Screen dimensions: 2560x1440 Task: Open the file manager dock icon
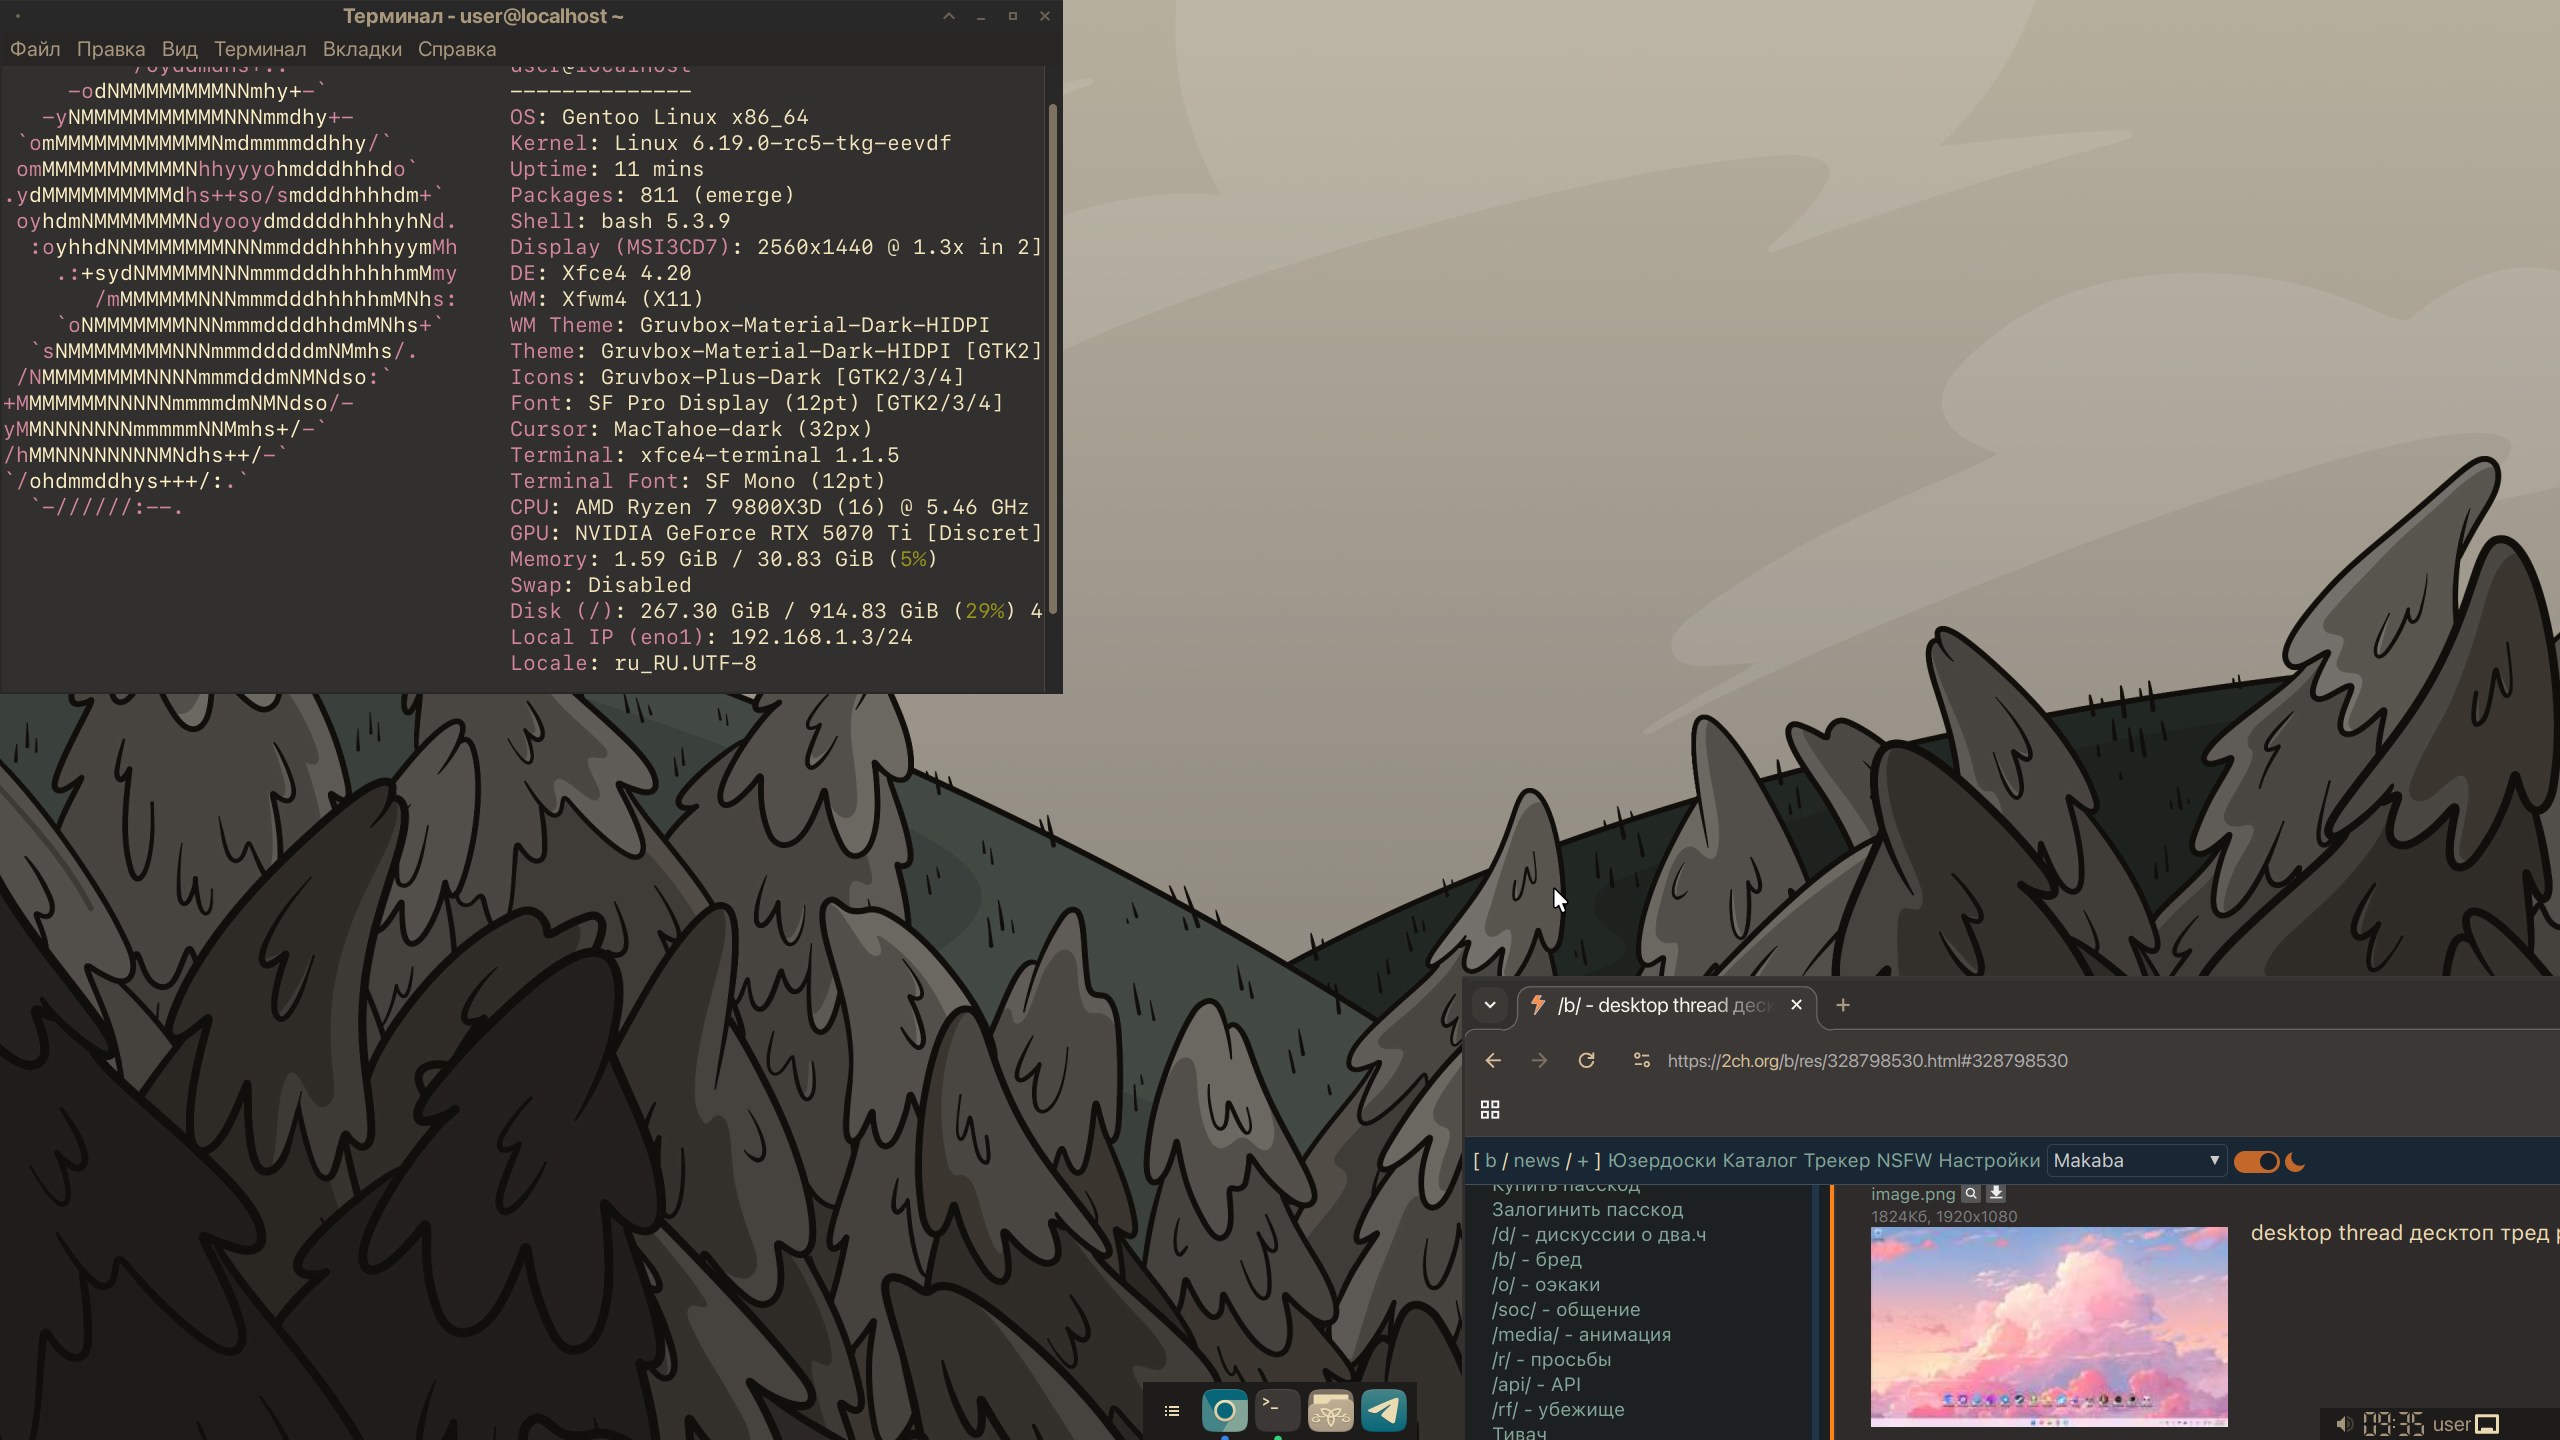click(x=1330, y=1411)
